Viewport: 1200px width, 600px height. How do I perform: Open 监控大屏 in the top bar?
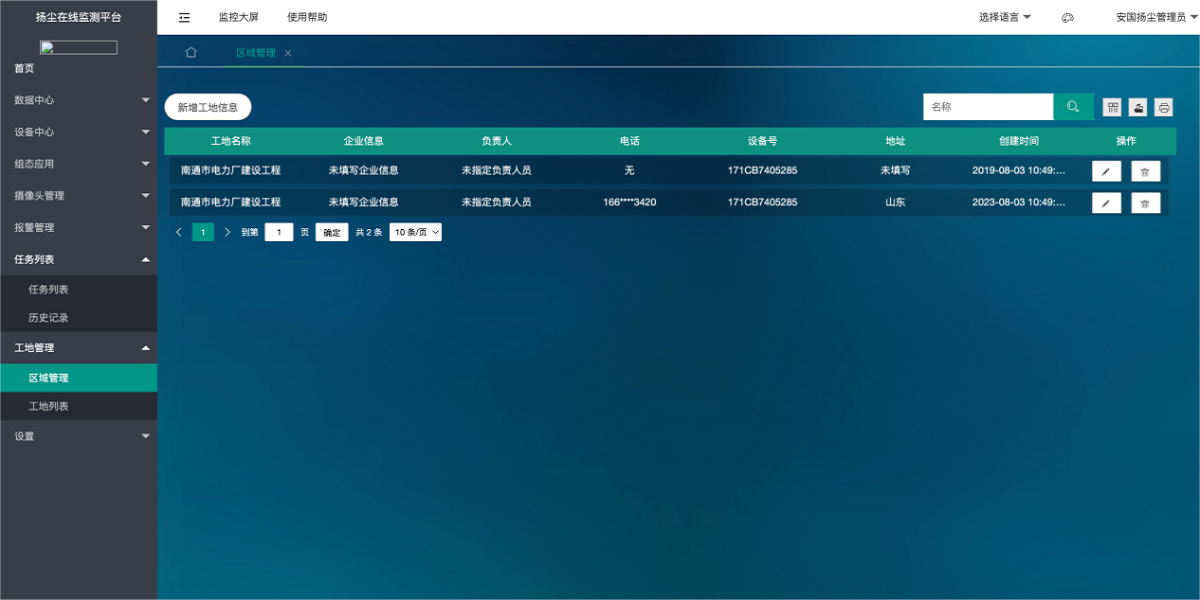click(x=238, y=17)
